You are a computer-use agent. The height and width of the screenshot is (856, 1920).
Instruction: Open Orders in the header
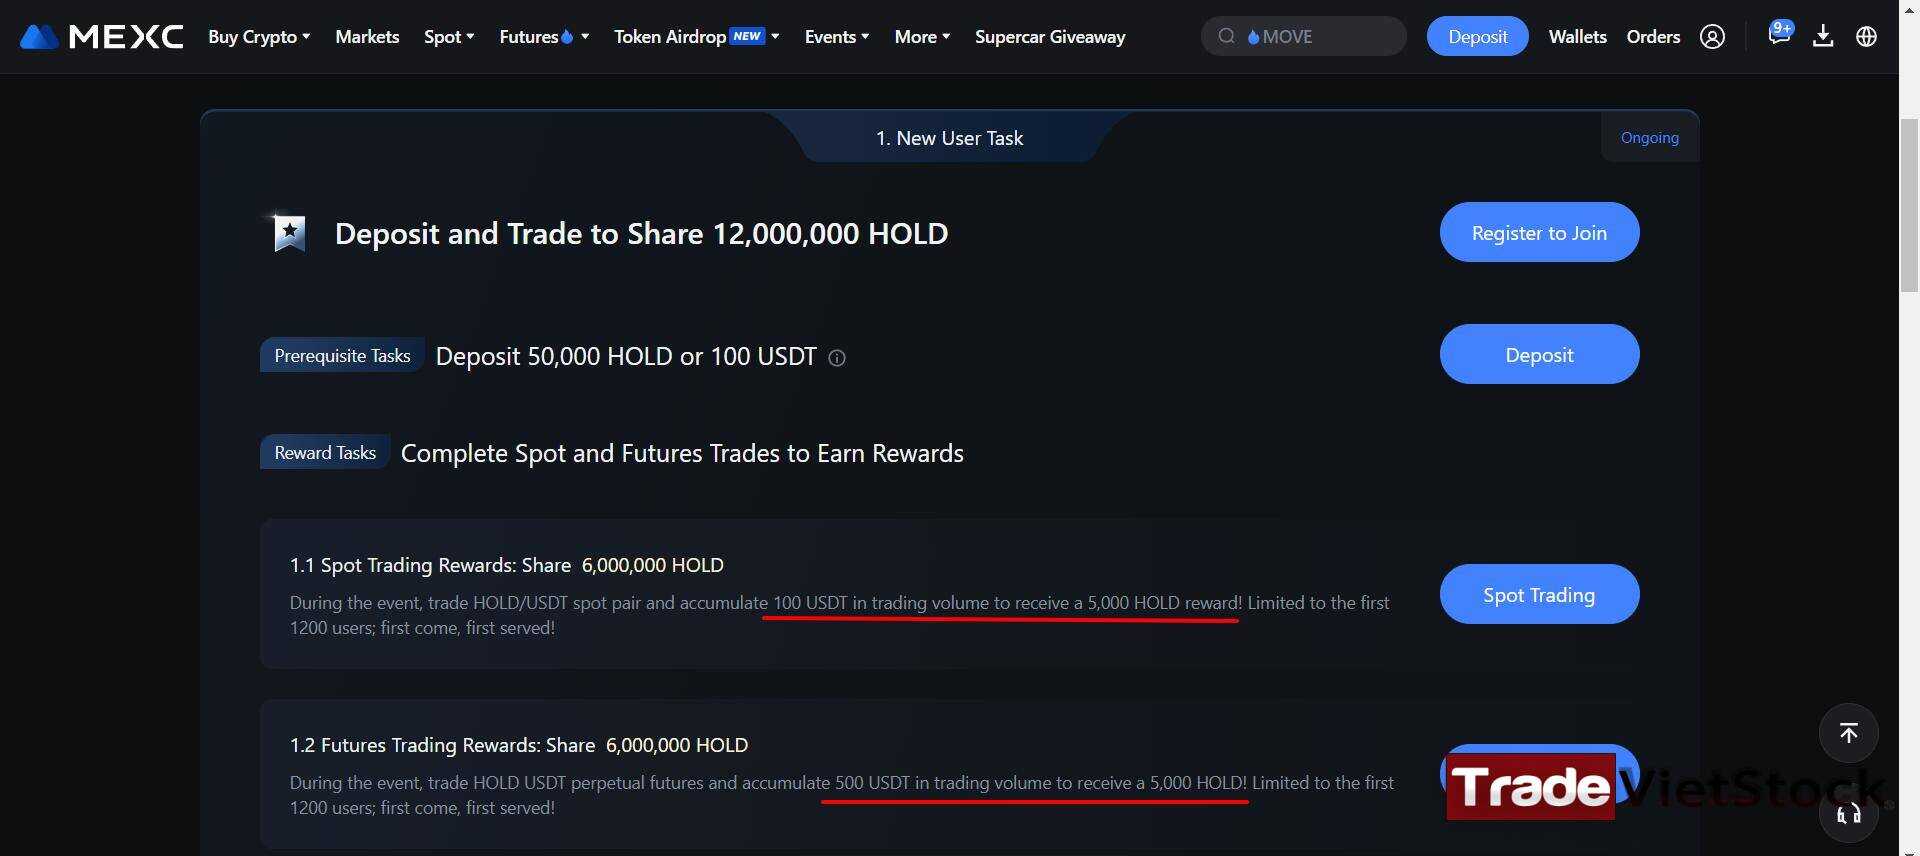tap(1653, 37)
